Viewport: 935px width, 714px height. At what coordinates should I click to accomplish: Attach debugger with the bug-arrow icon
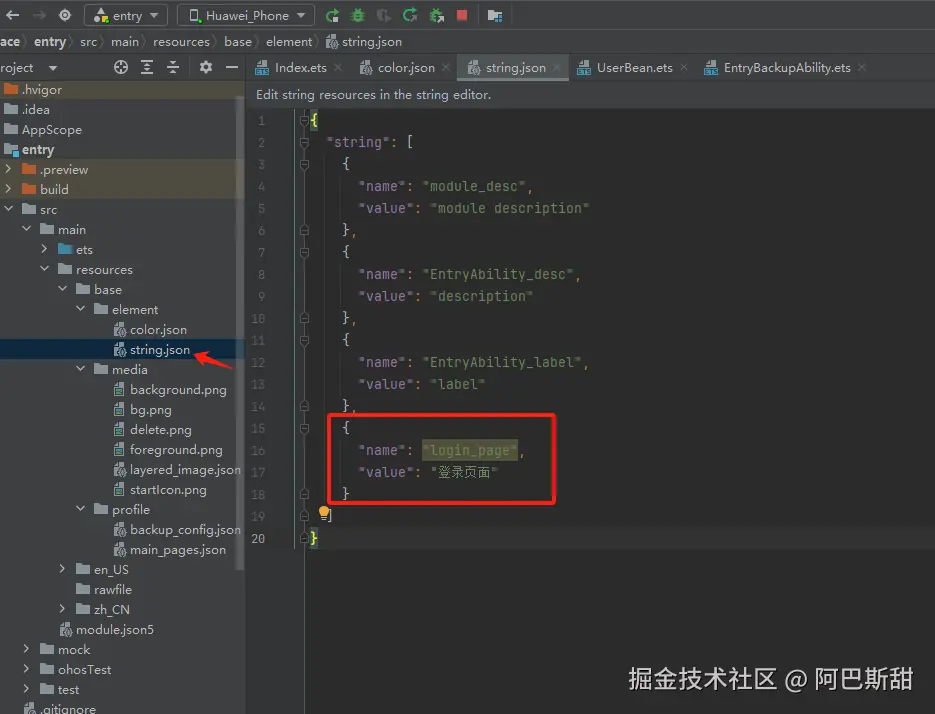coord(437,16)
